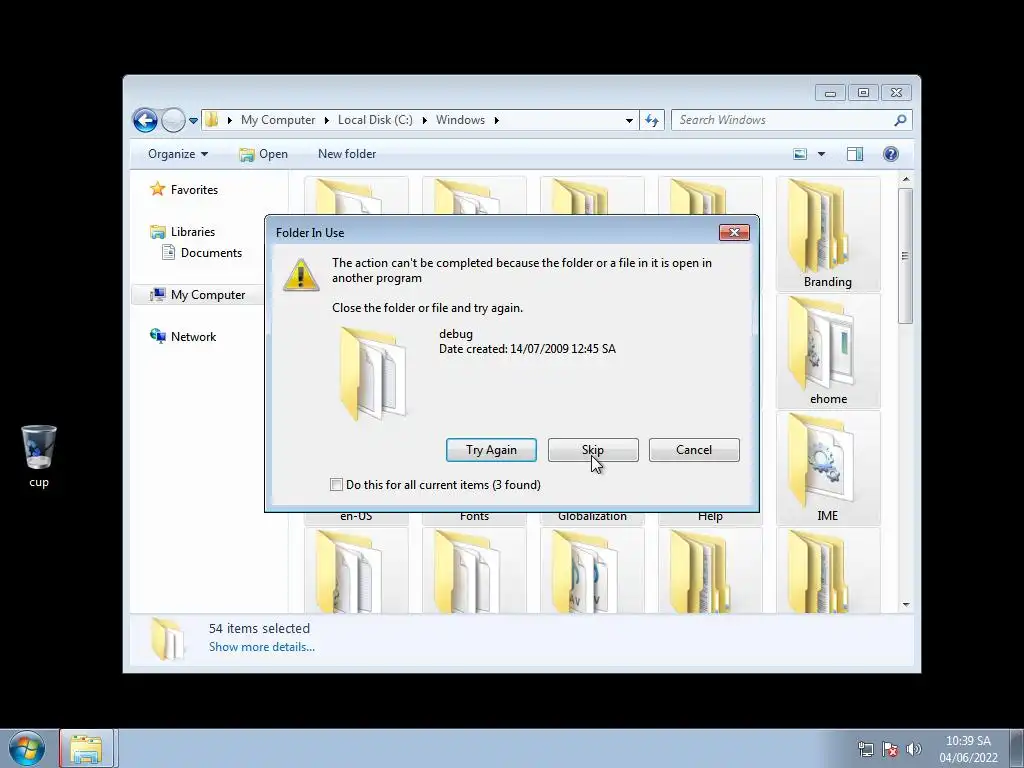Click the file list scroll down arrow
Viewport: 1024px width, 768px height.
(x=906, y=605)
